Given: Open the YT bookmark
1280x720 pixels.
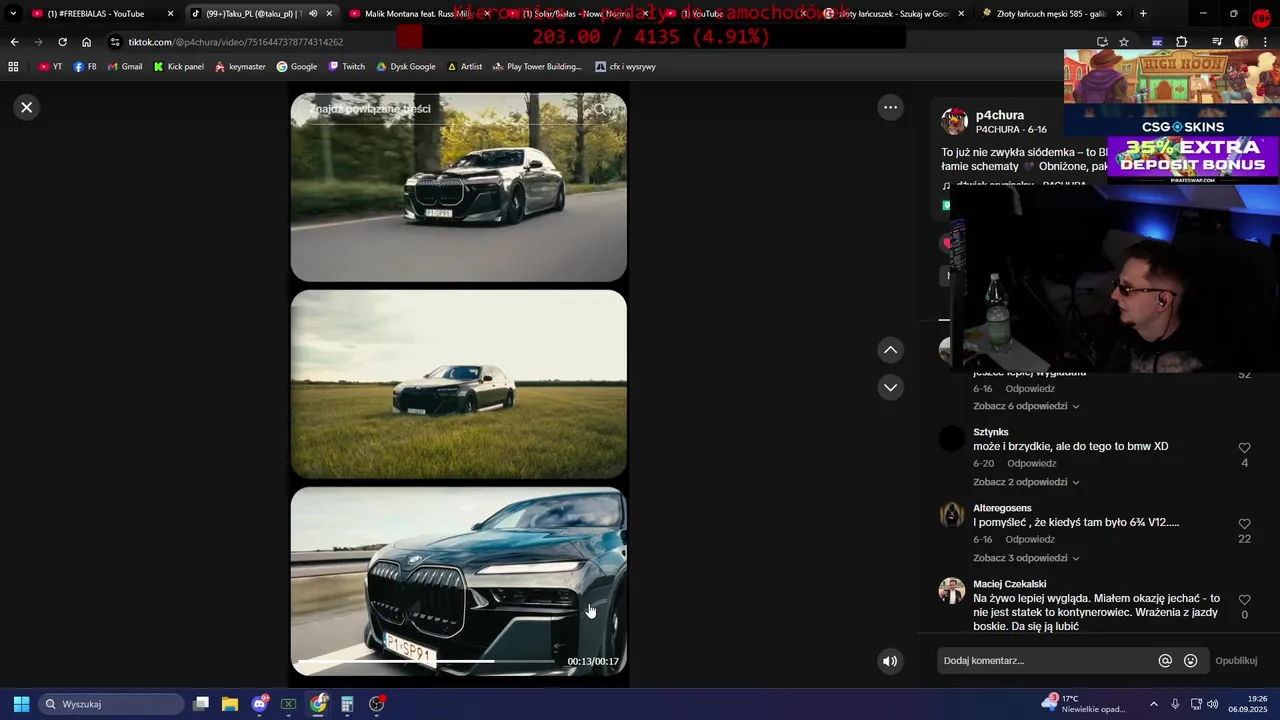Looking at the screenshot, I should [x=50, y=67].
